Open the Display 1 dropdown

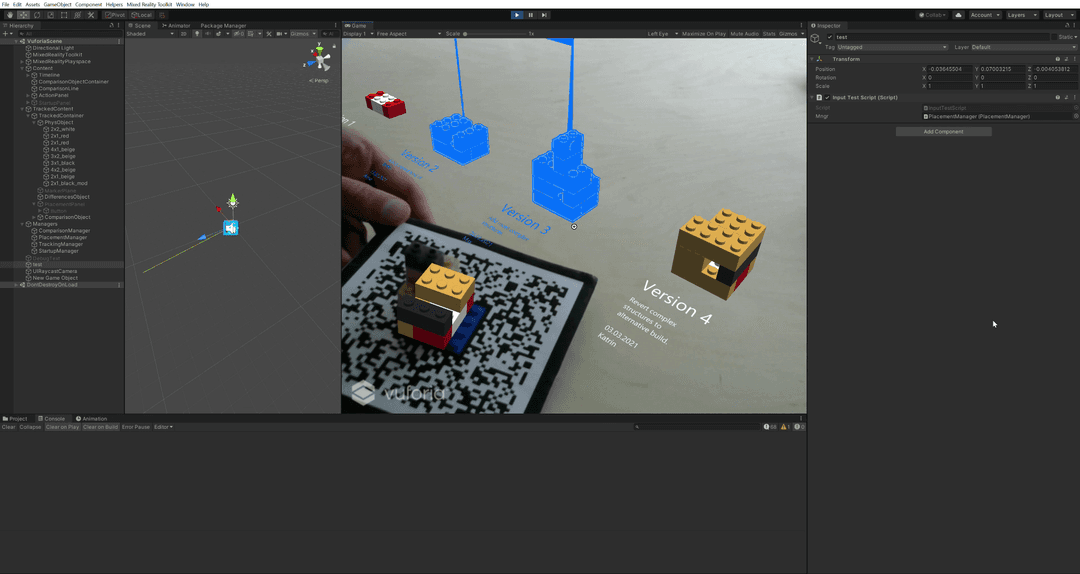pos(358,33)
